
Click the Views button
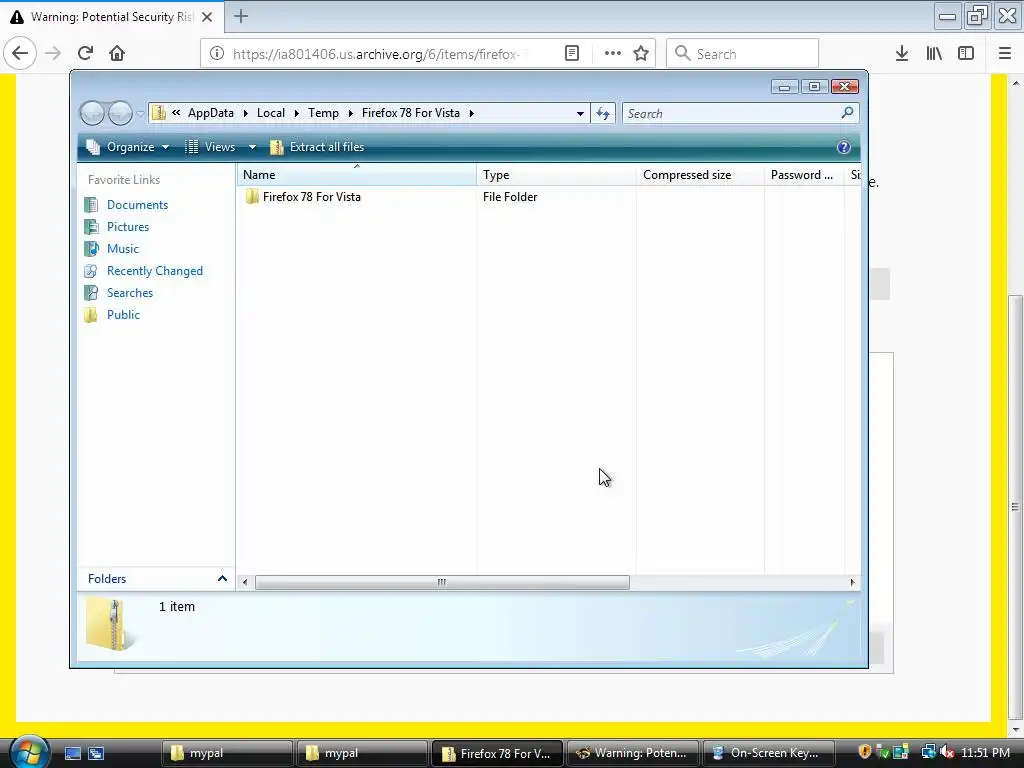[210, 147]
